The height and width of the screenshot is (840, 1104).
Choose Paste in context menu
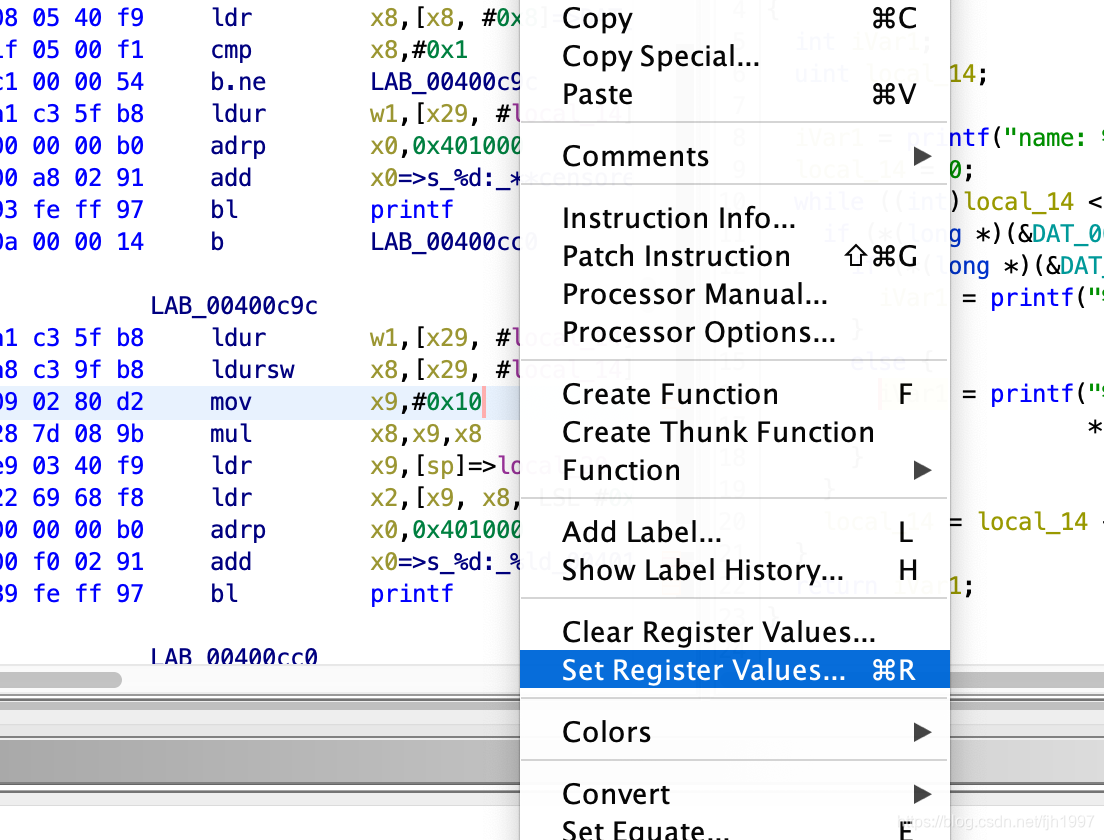[x=734, y=94]
